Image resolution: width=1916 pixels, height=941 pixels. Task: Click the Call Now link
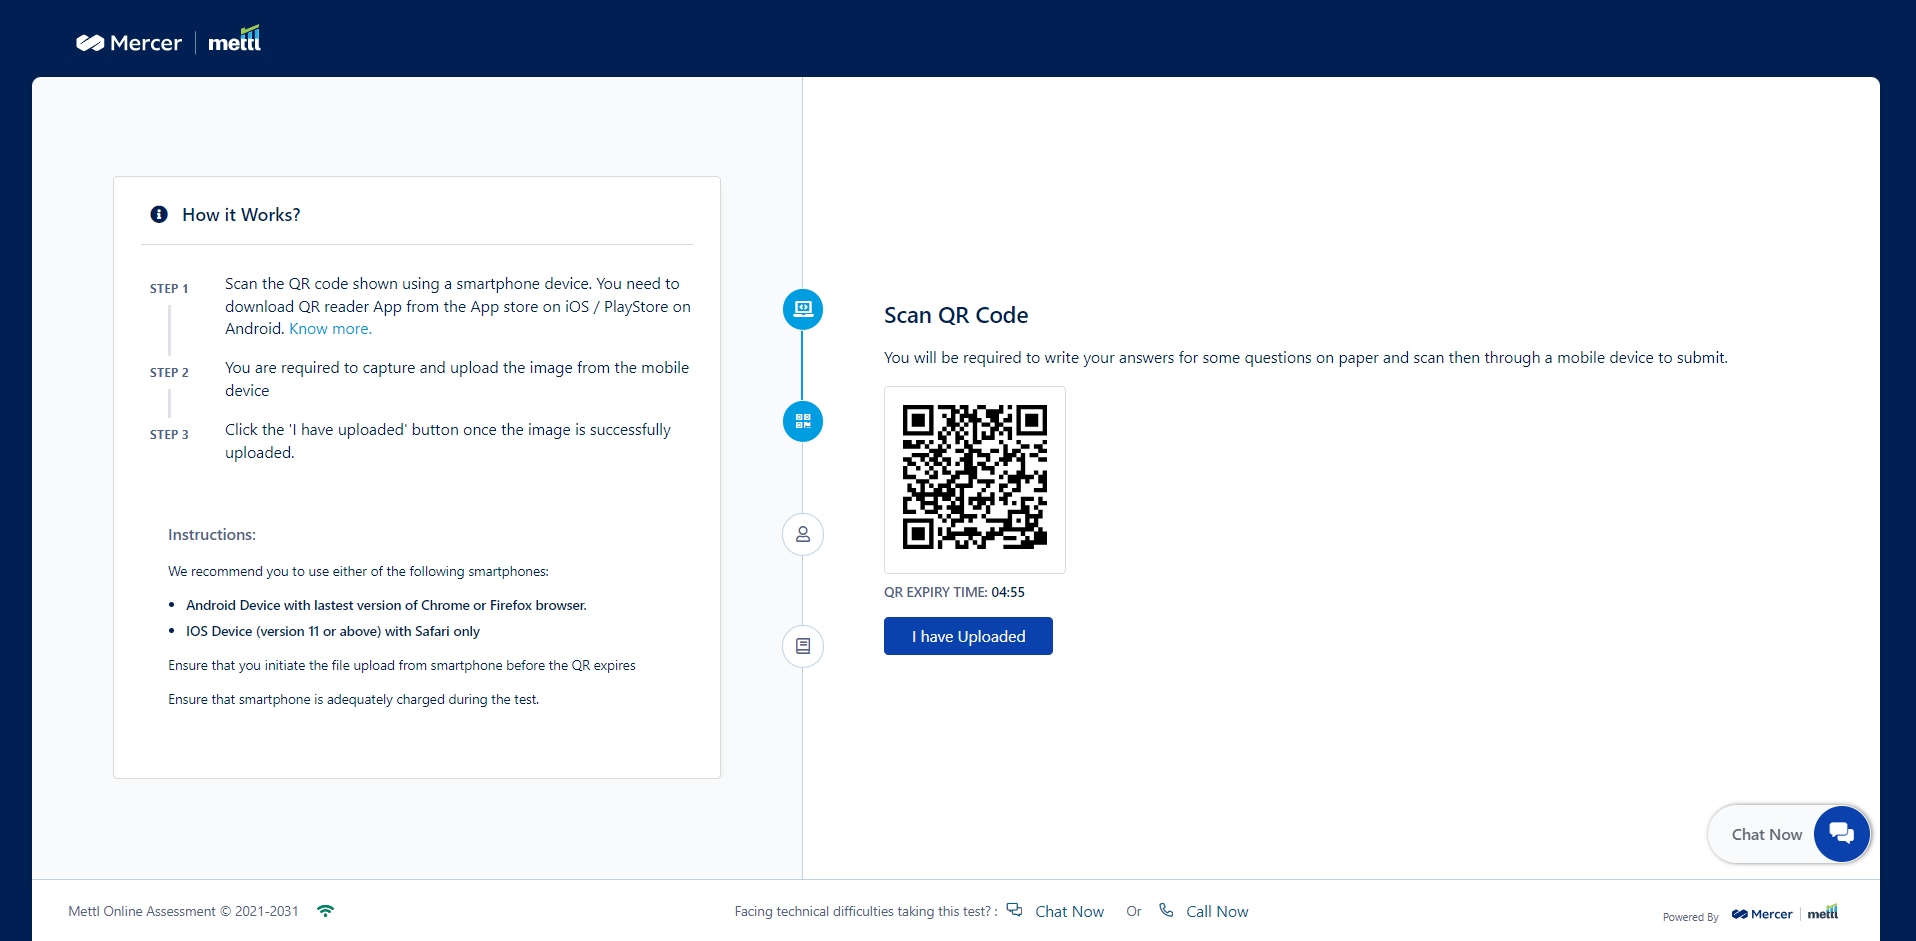coord(1217,911)
